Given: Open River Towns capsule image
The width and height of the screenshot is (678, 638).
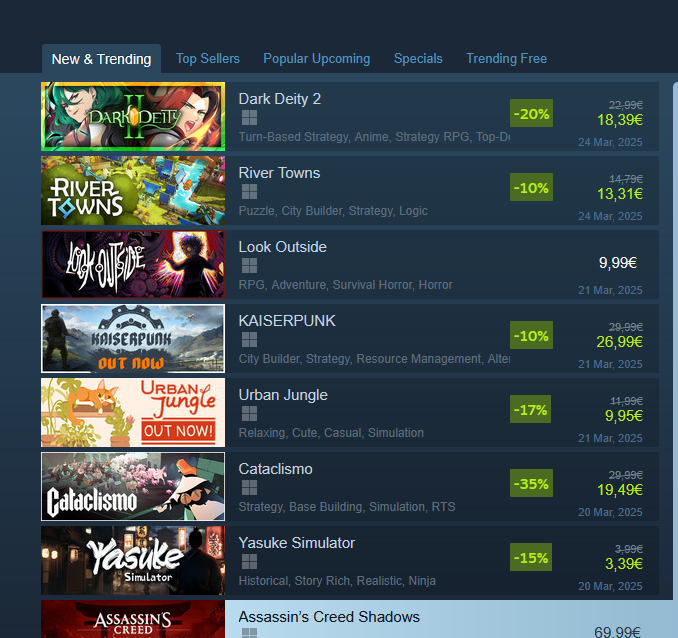Looking at the screenshot, I should click(133, 190).
